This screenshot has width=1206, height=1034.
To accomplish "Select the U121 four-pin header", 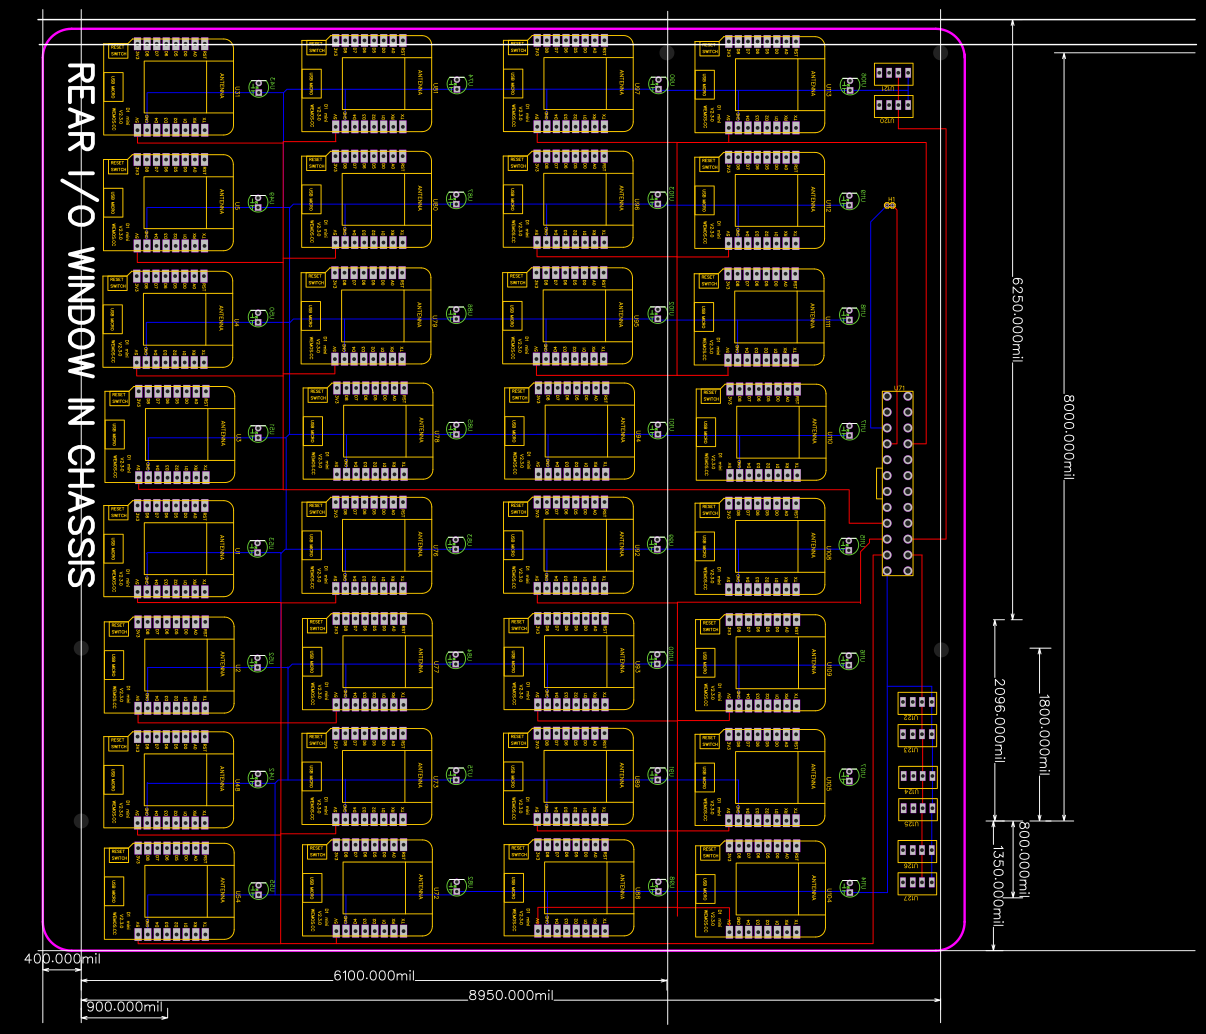I will pos(894,73).
